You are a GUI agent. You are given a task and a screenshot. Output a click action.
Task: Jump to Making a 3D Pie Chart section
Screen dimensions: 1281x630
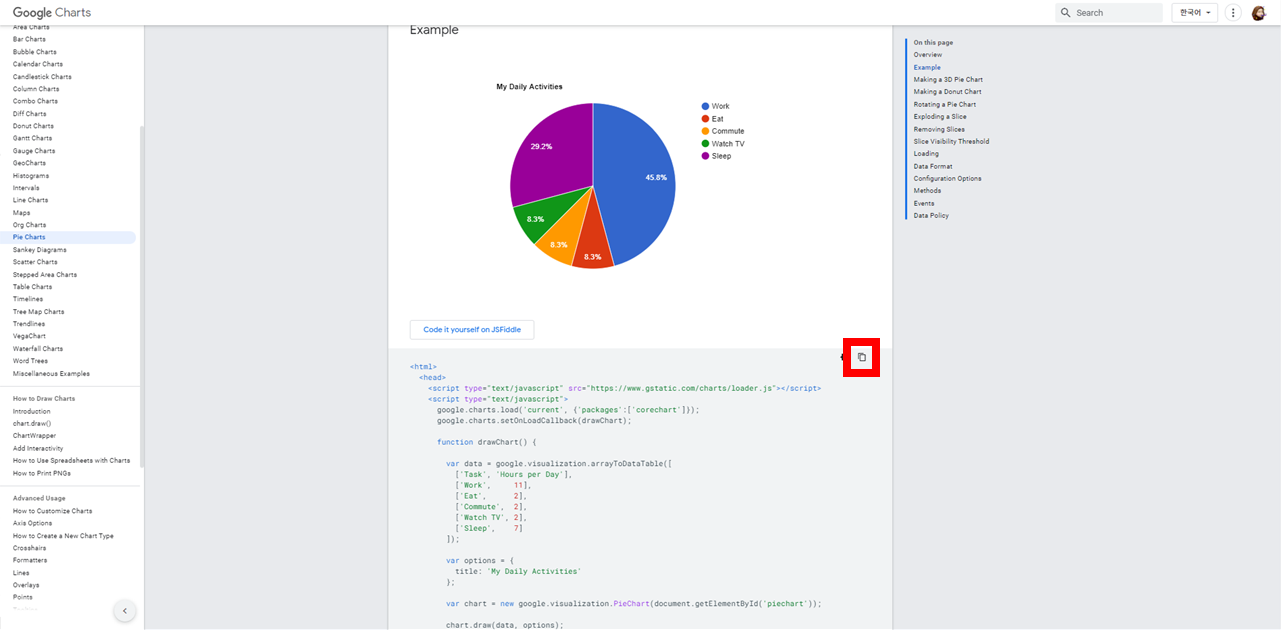coord(947,79)
